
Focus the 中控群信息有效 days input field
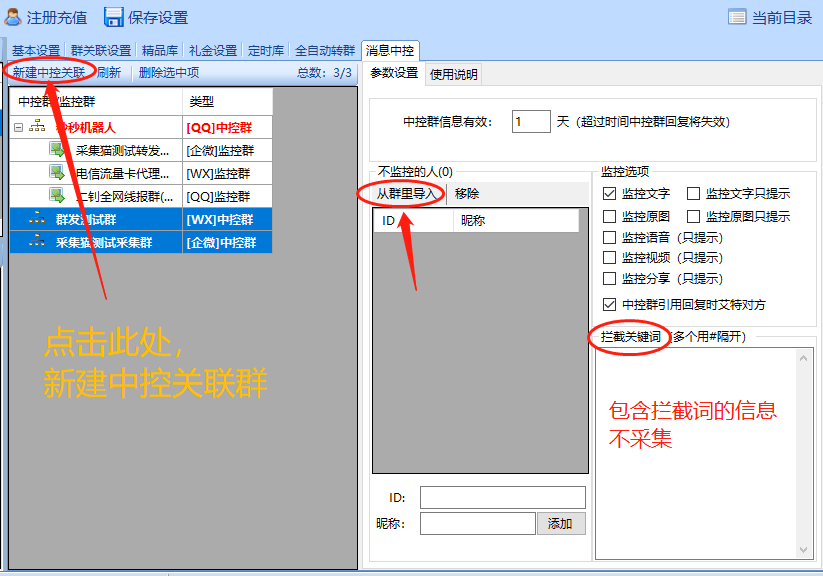point(531,121)
